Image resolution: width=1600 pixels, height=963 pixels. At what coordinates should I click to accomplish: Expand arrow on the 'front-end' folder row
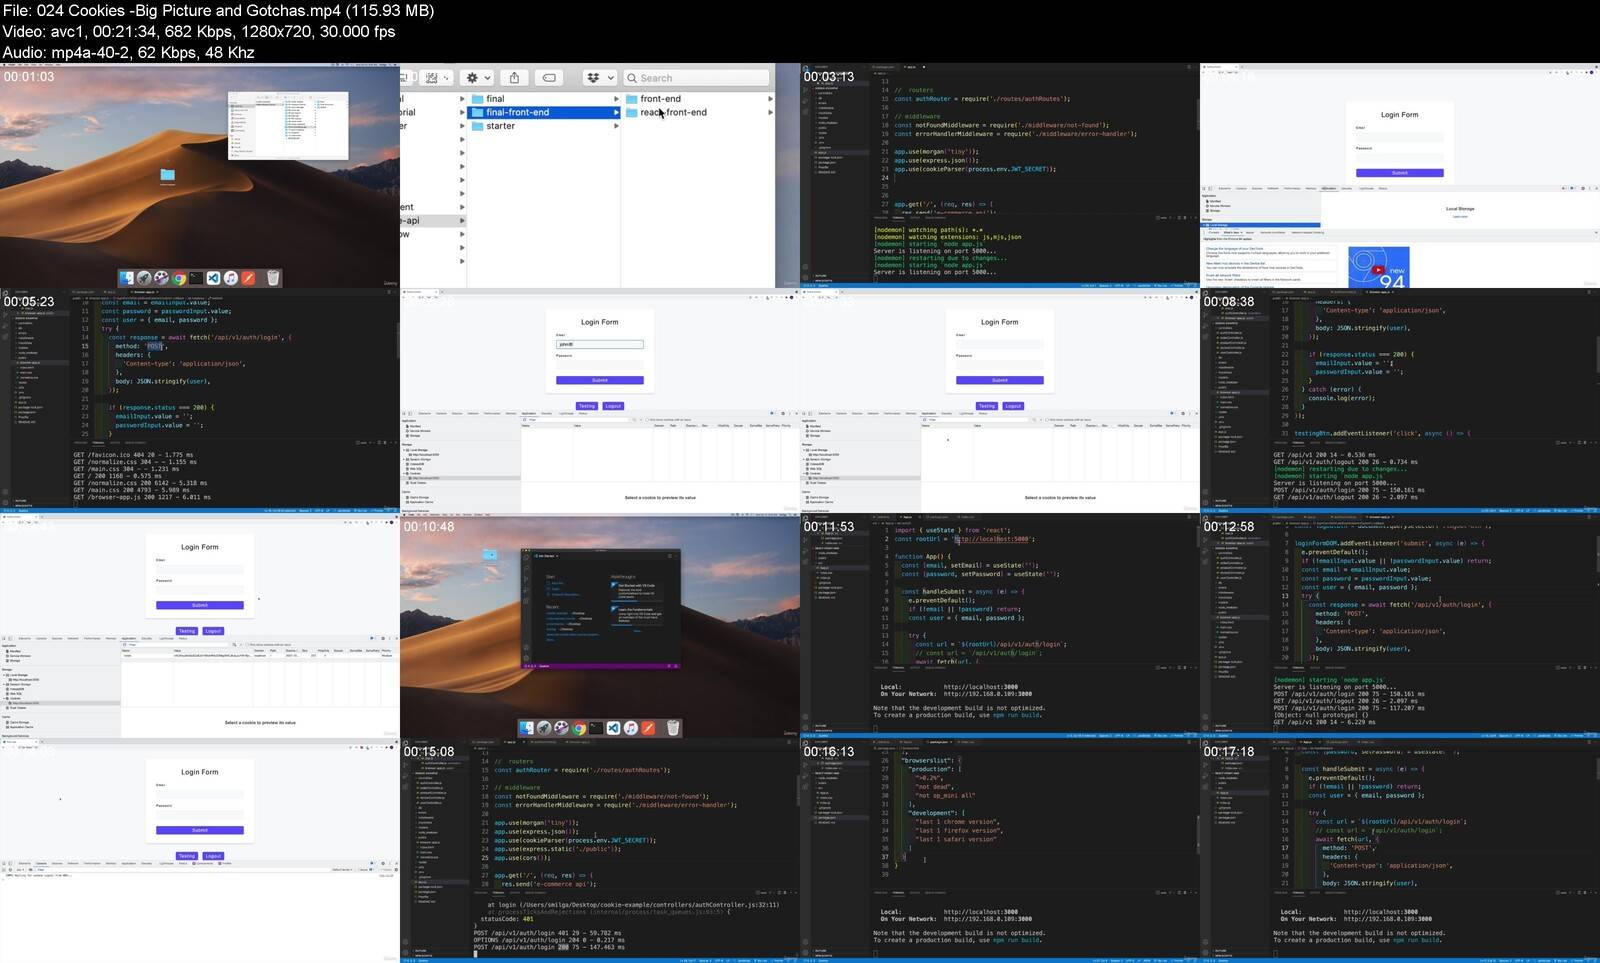coord(770,99)
